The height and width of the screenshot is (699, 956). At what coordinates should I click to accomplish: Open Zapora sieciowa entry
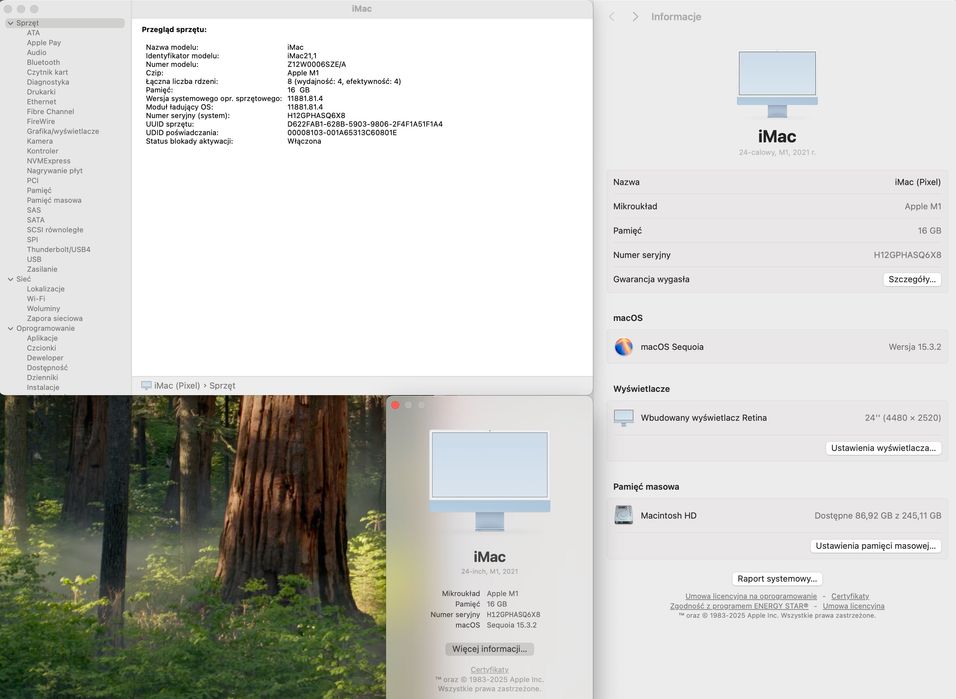pyautogui.click(x=54, y=318)
